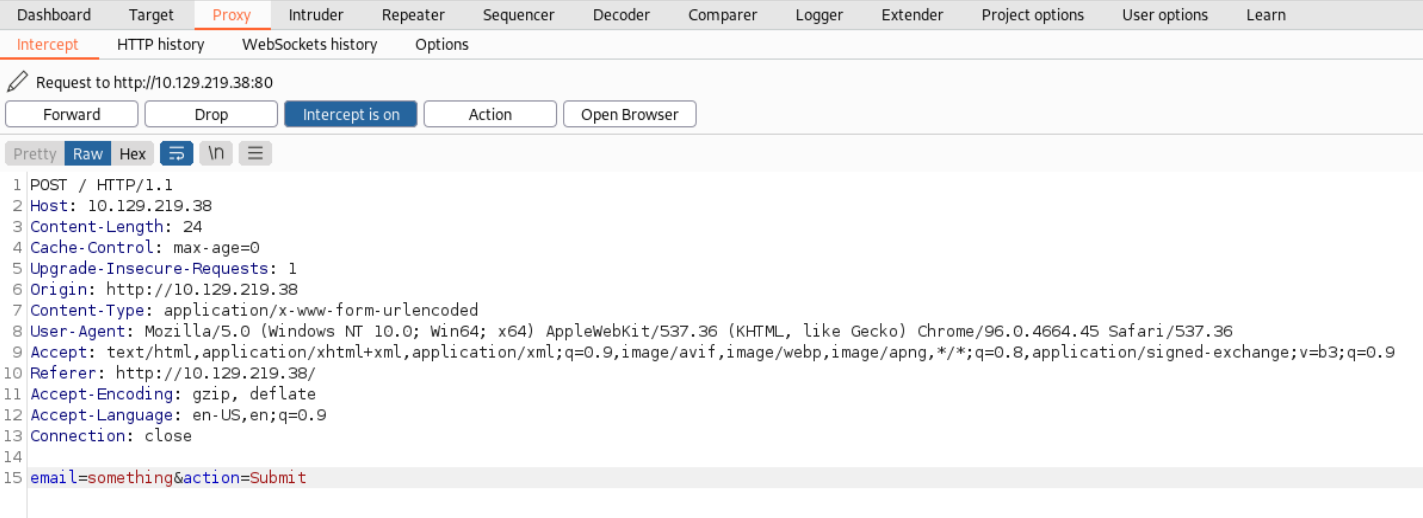The image size is (1423, 518).
Task: Click the Open Browser button
Action: click(x=630, y=114)
